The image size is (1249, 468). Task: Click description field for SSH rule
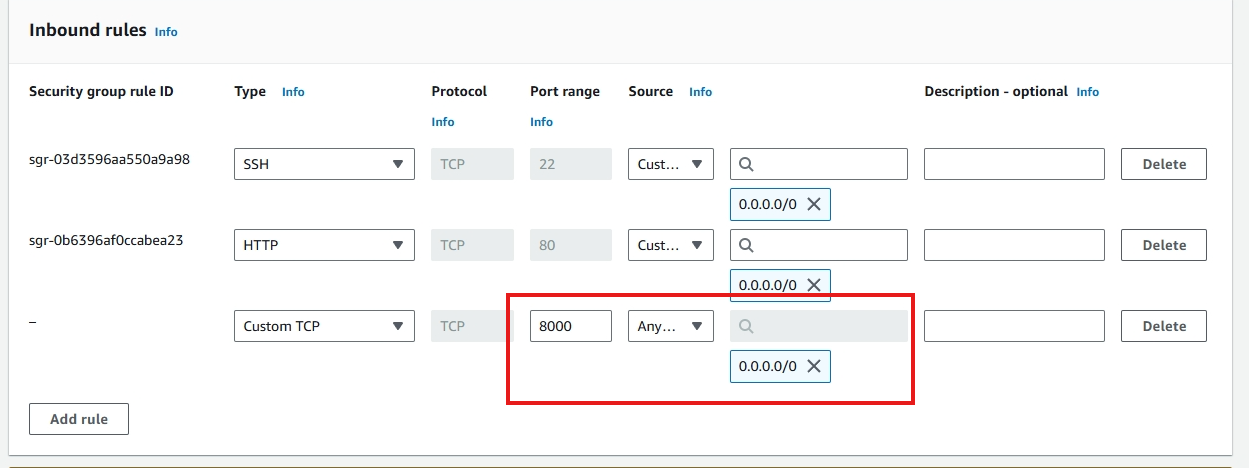[x=1014, y=164]
